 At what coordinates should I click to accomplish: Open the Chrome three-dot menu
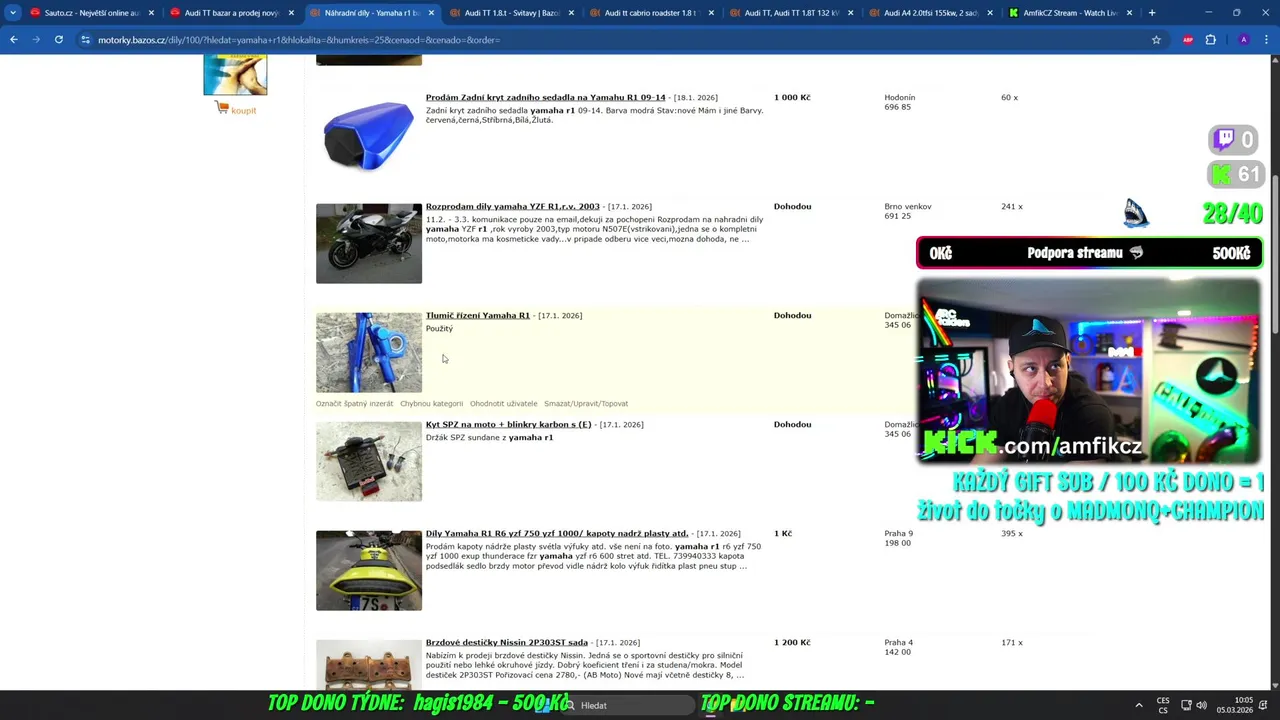click(x=1266, y=40)
